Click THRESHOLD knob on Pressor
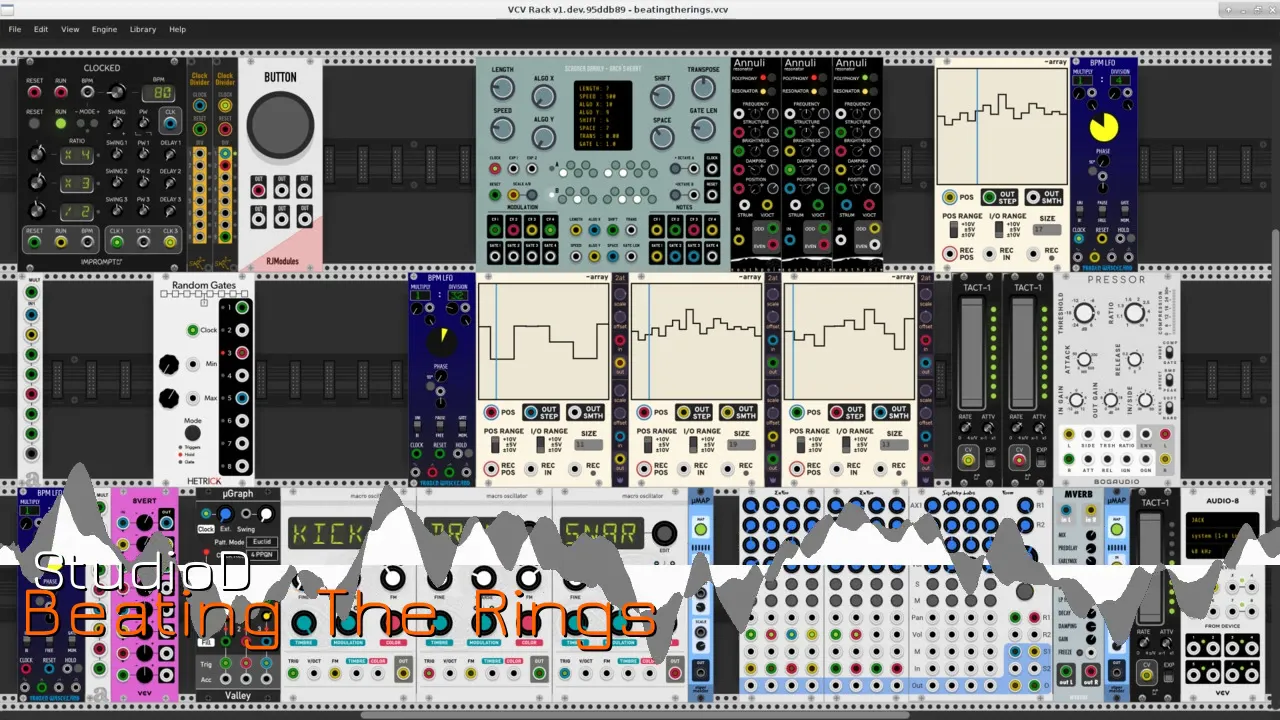 pyautogui.click(x=1084, y=314)
